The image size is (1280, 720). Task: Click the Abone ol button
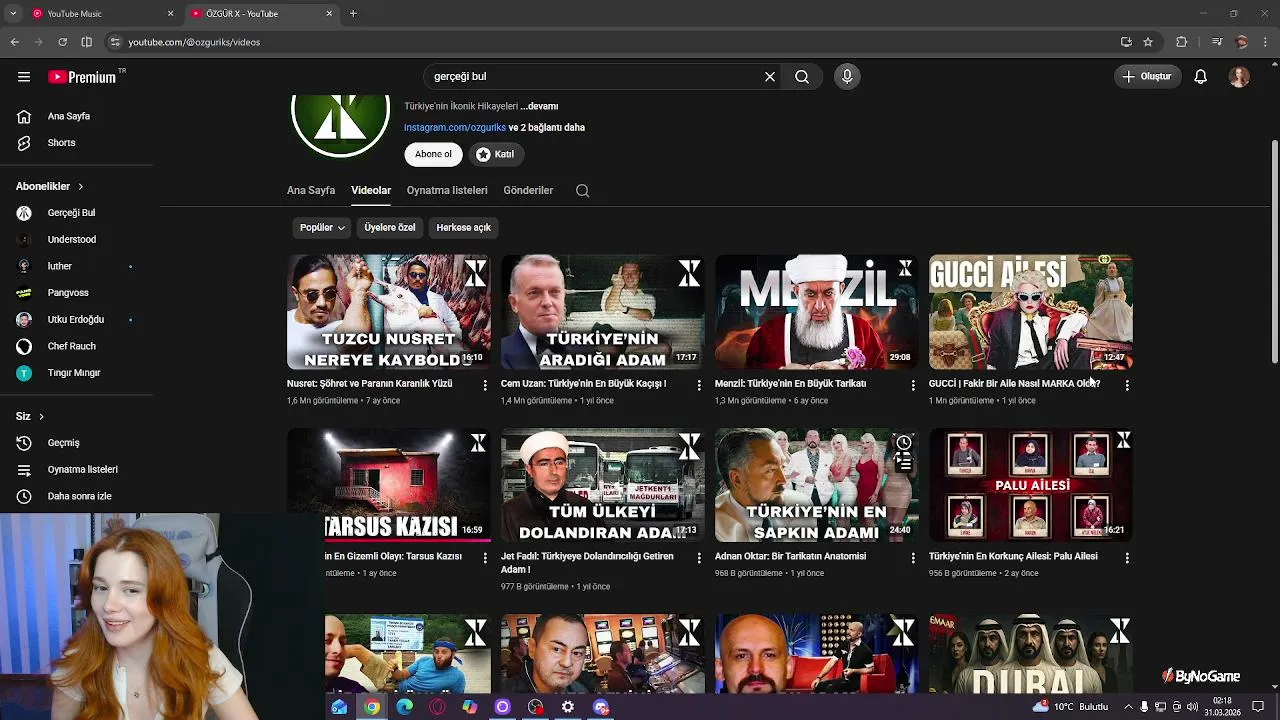tap(433, 154)
